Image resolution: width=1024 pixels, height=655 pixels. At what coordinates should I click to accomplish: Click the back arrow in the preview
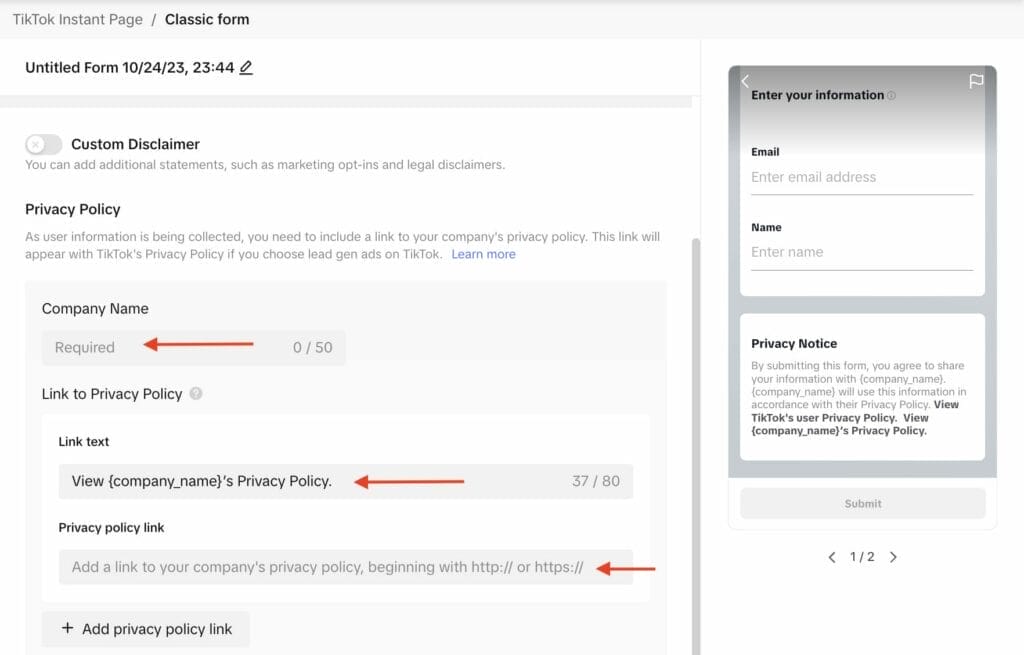[x=745, y=81]
